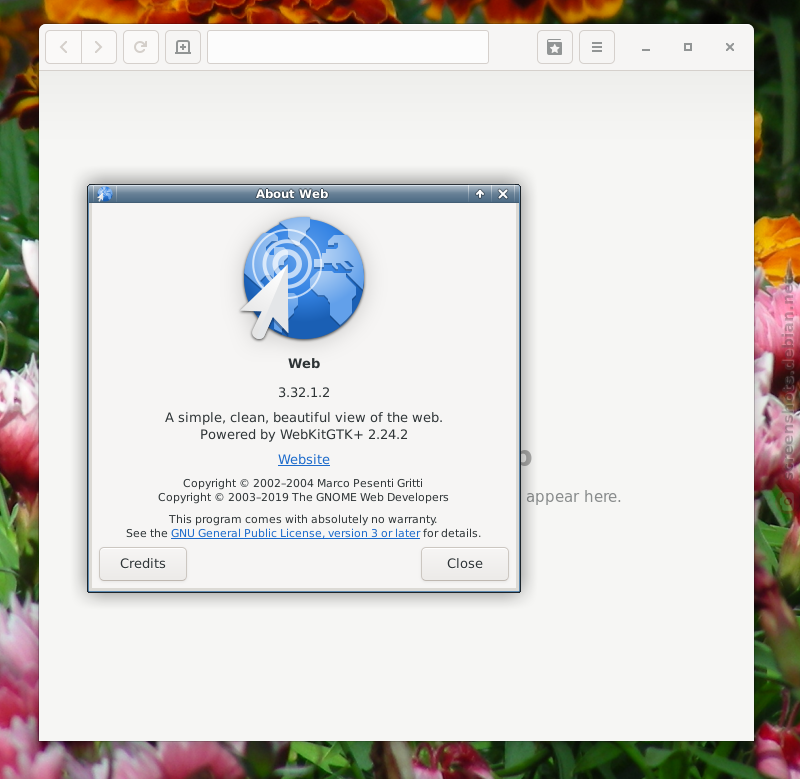
Task: Open the GNU General Public License link
Action: tap(295, 533)
